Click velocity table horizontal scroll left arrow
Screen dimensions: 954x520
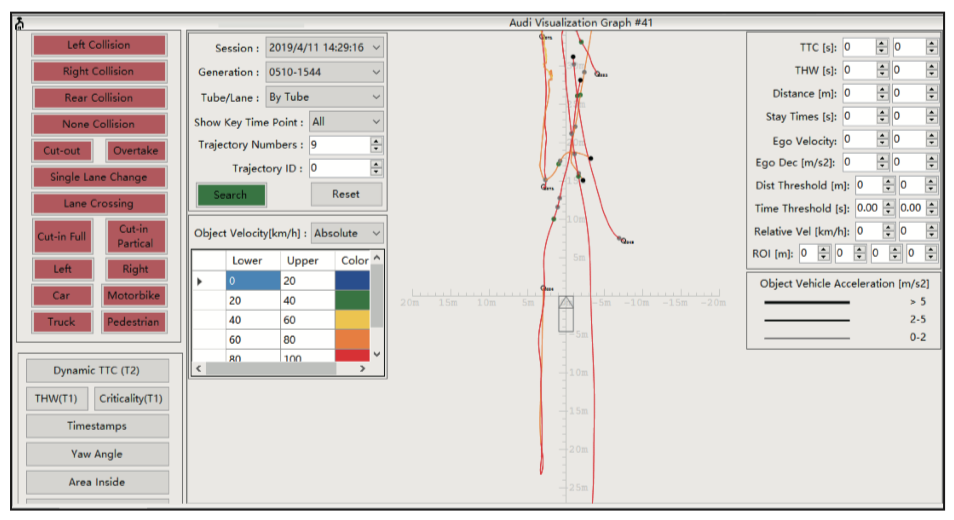coord(198,369)
